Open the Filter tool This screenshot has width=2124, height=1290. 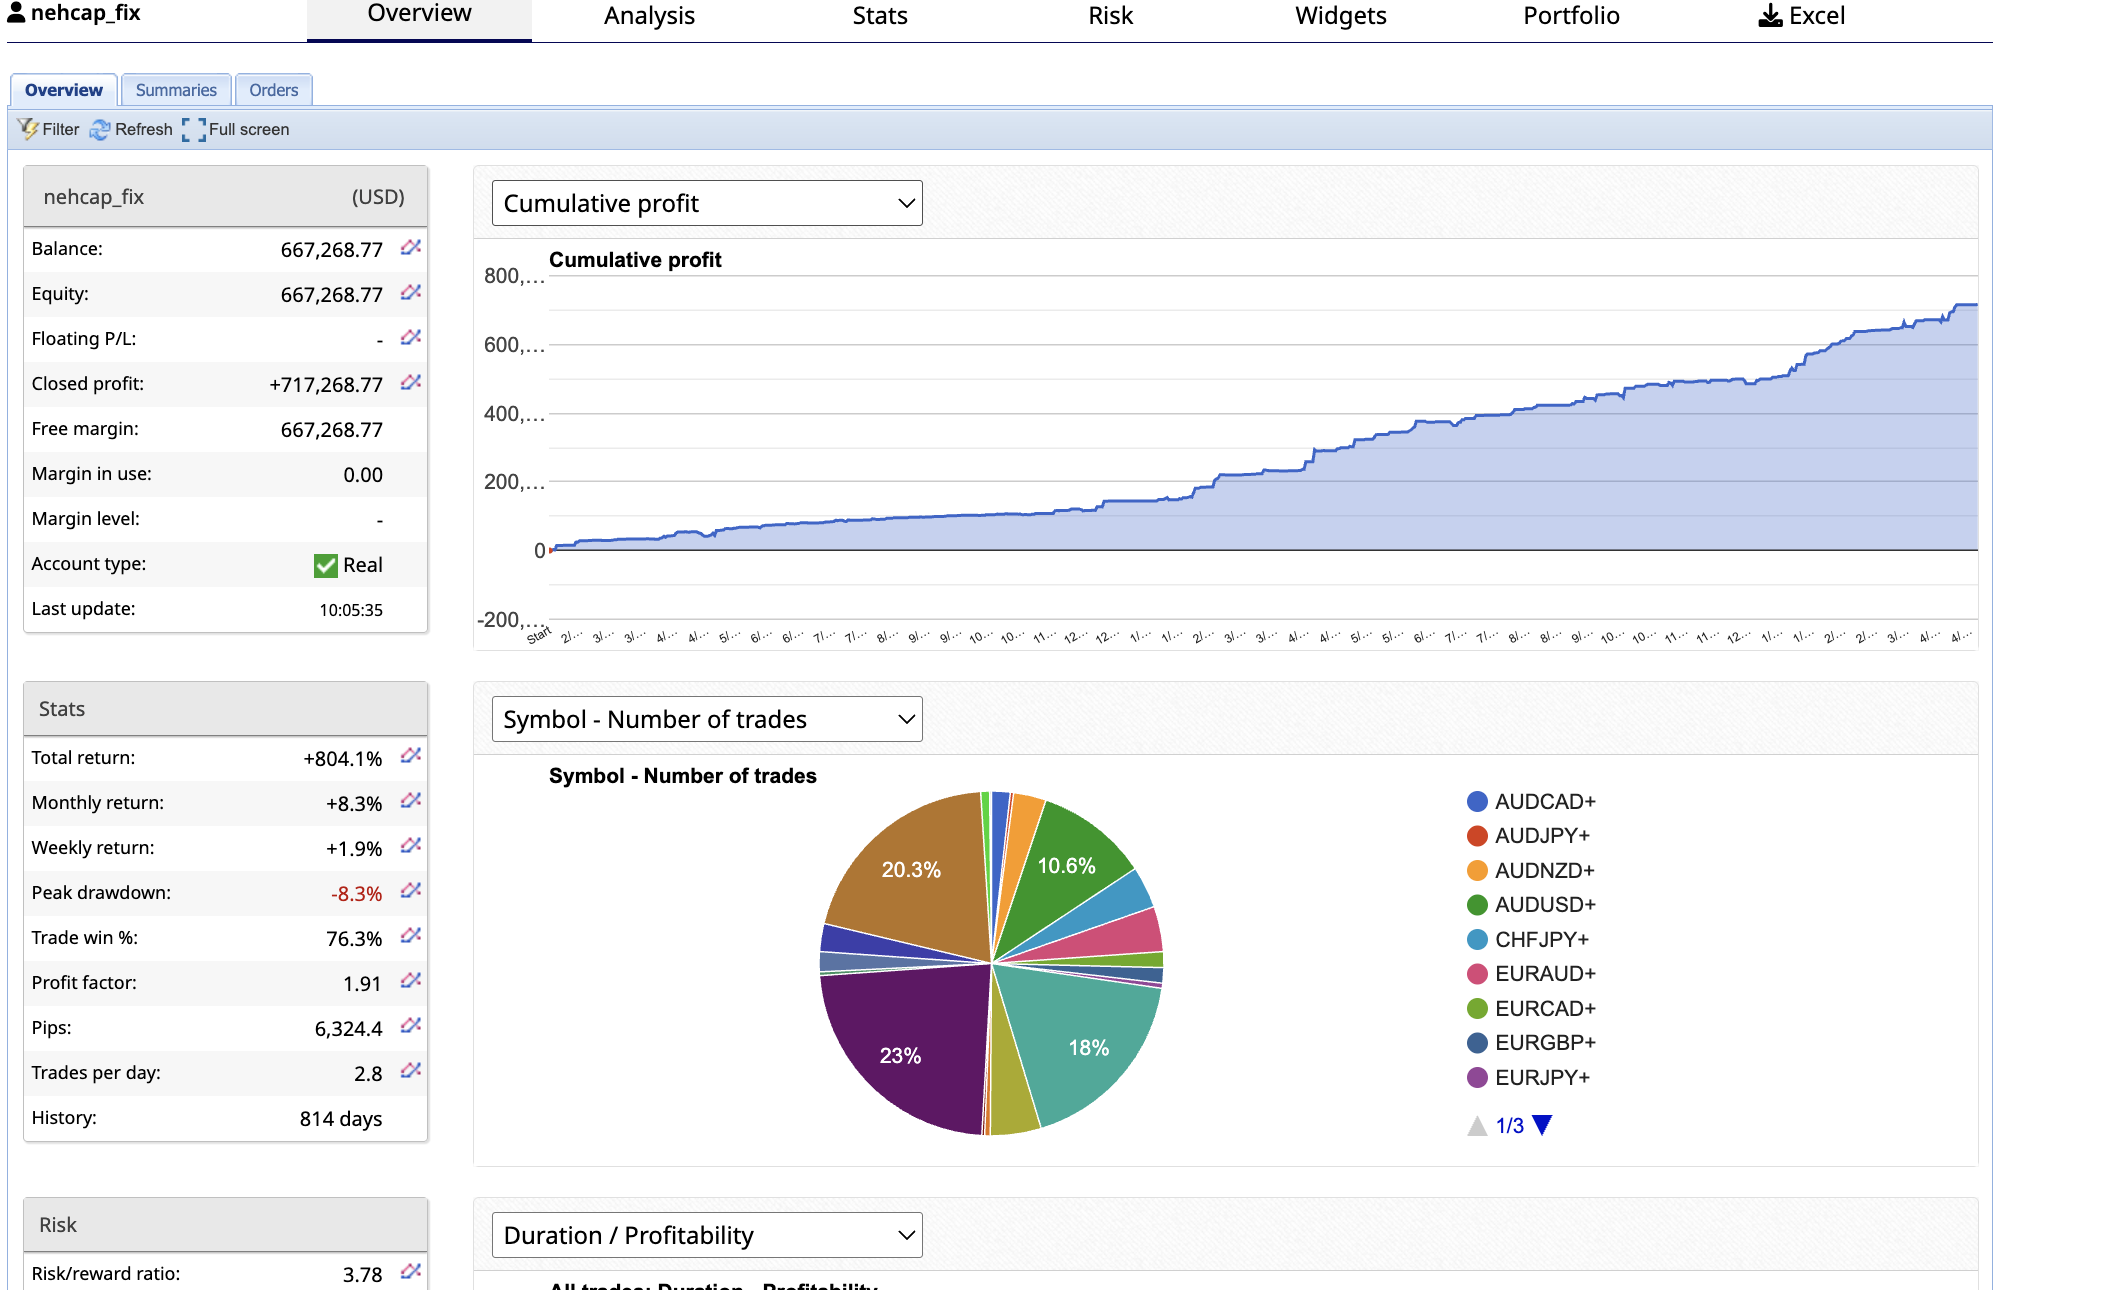48,129
